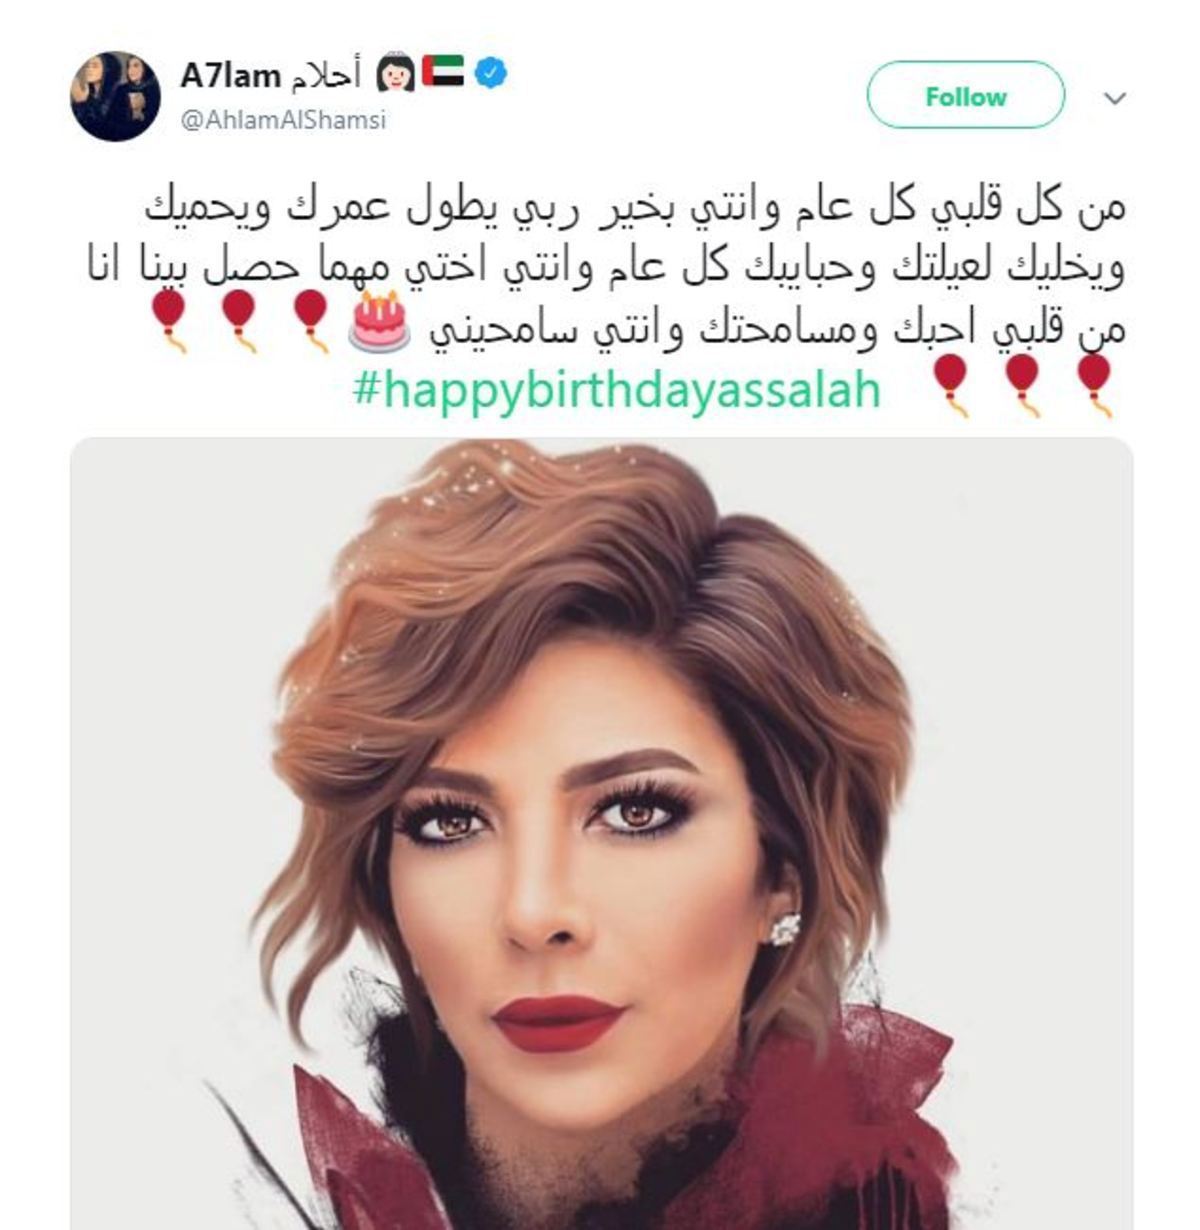
Task: Open the #happybirthdayassalah hashtag link
Action: (x=617, y=391)
